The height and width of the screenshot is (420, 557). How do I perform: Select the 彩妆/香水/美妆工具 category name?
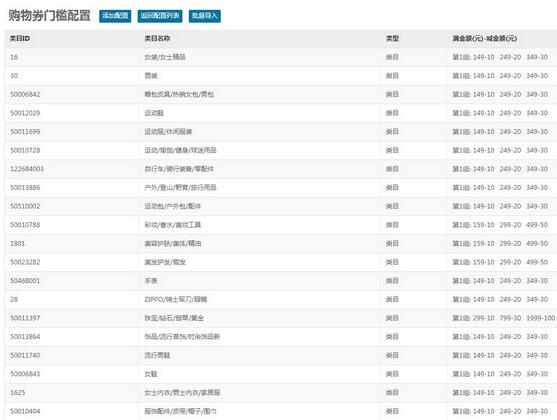[x=173, y=225]
